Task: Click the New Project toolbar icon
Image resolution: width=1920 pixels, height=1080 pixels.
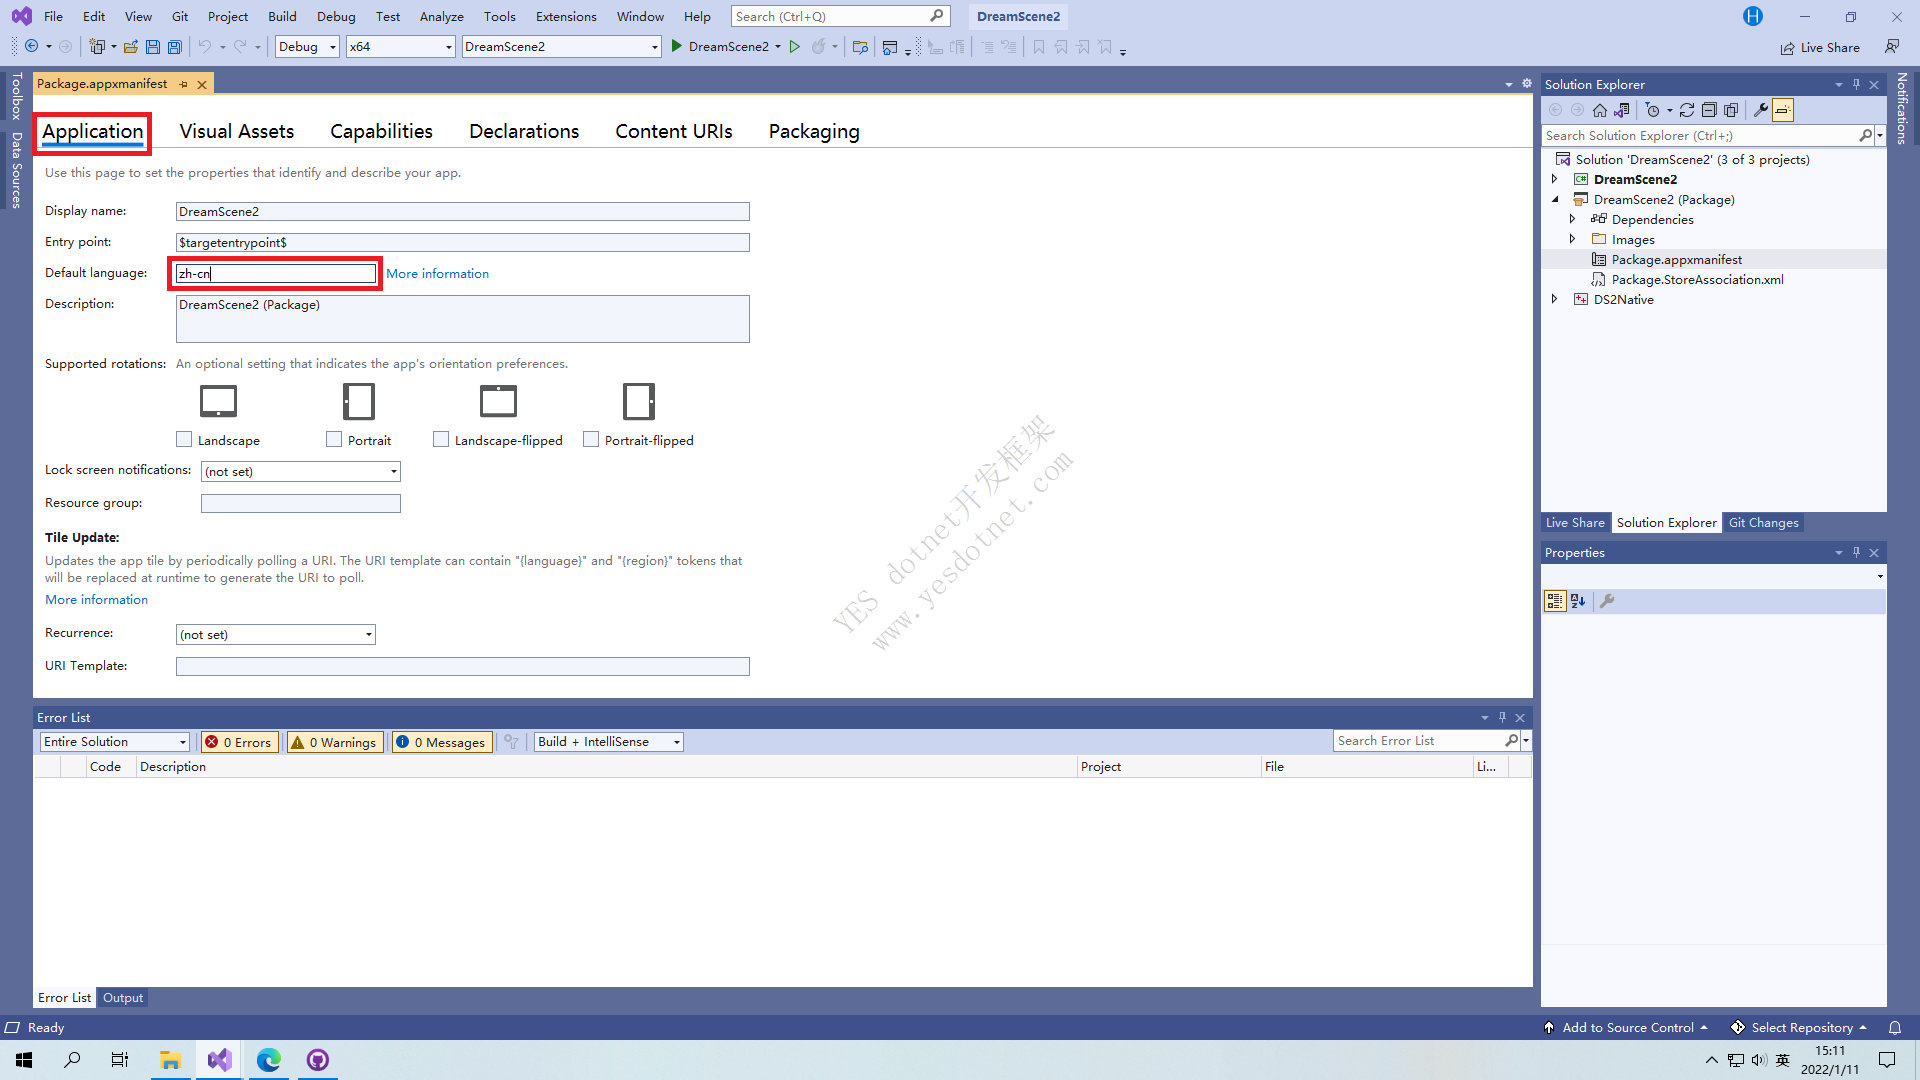Action: [x=97, y=47]
